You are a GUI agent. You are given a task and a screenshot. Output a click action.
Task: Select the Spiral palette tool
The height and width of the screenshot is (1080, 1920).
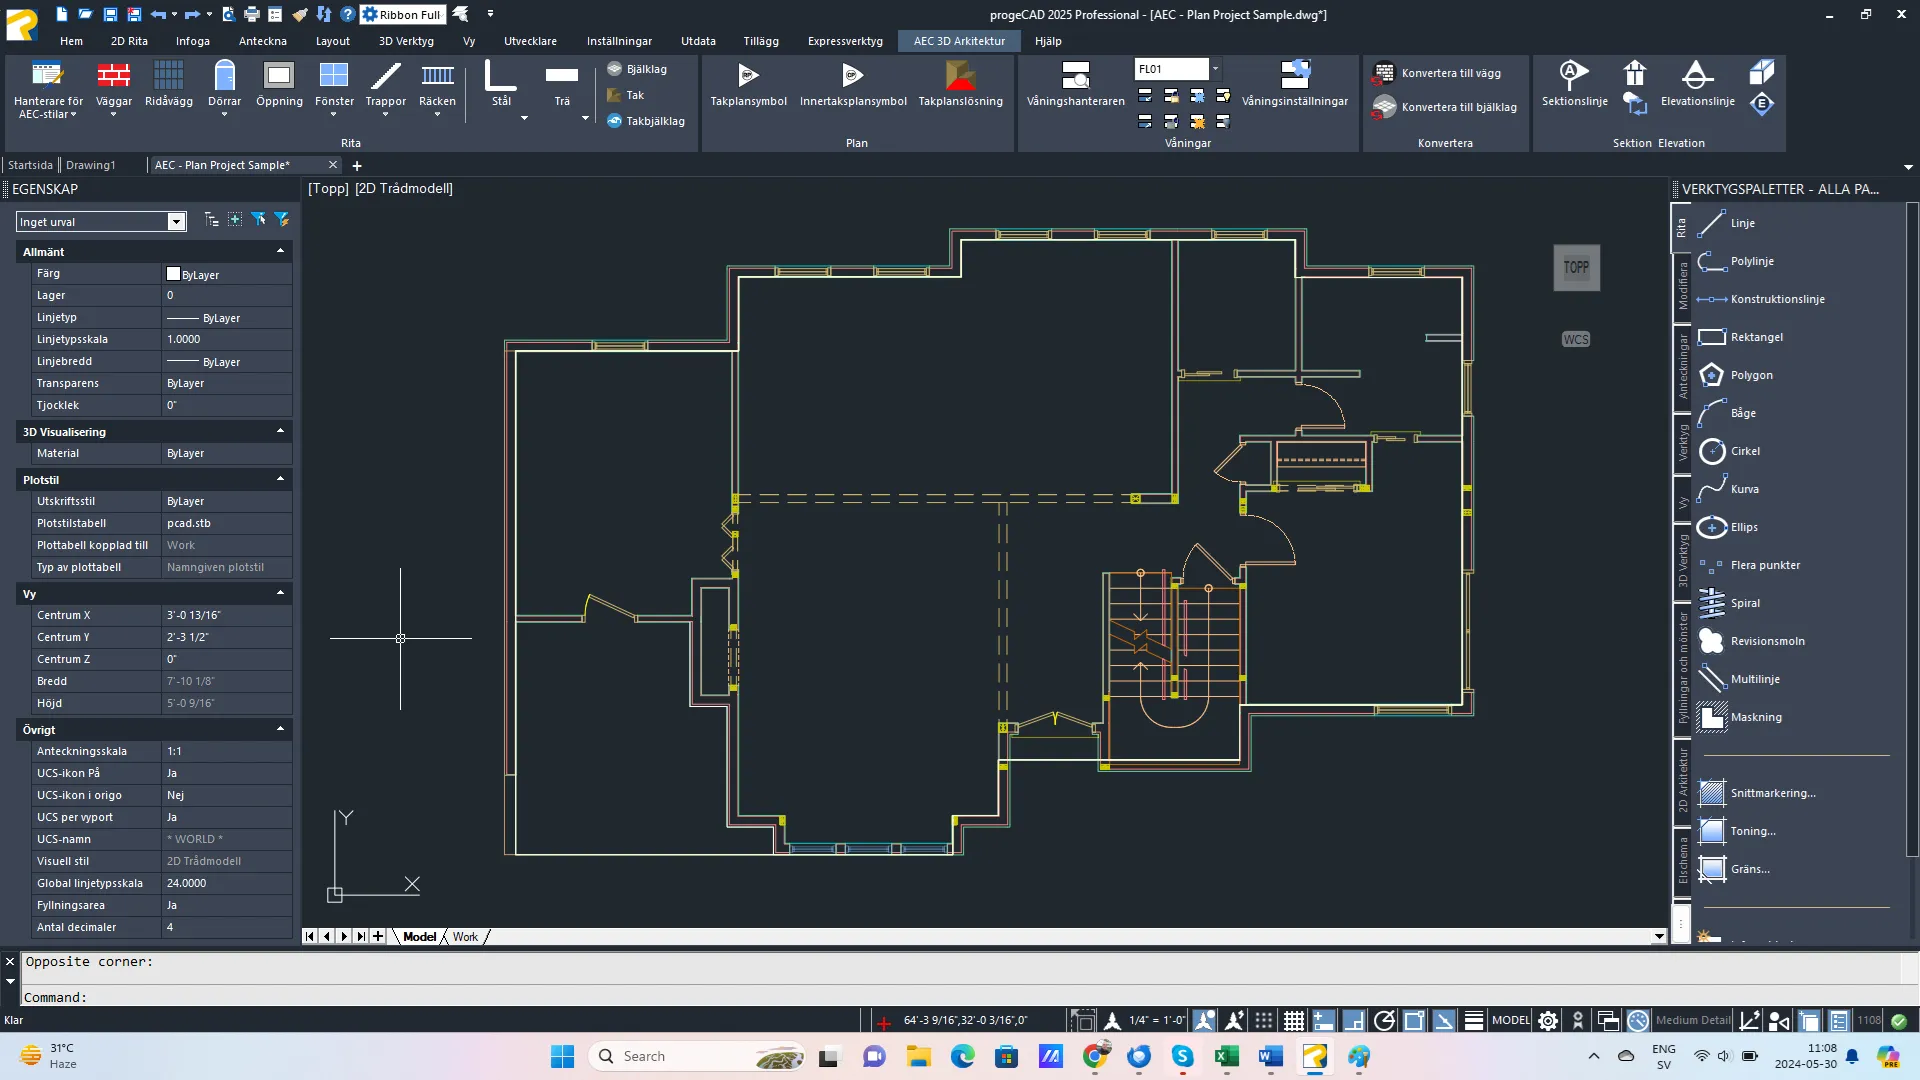[1745, 603]
